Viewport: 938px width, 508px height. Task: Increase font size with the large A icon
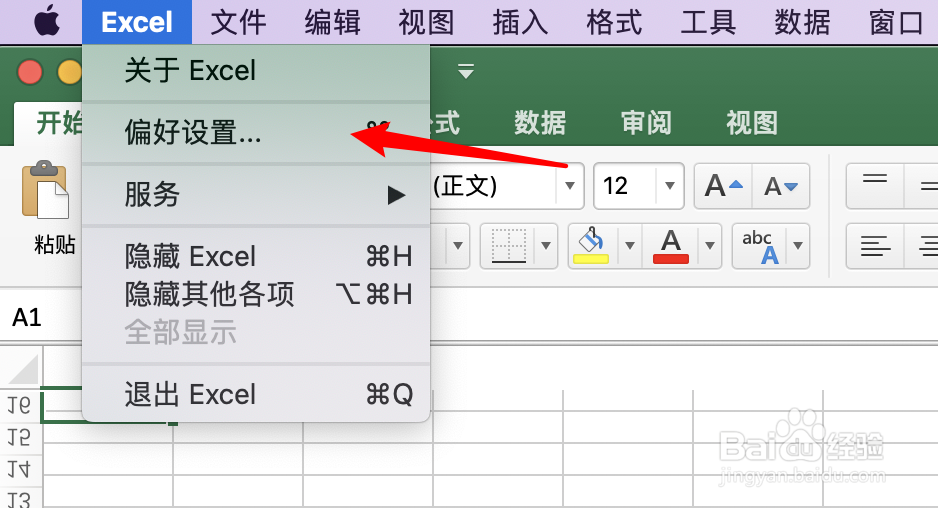(723, 186)
